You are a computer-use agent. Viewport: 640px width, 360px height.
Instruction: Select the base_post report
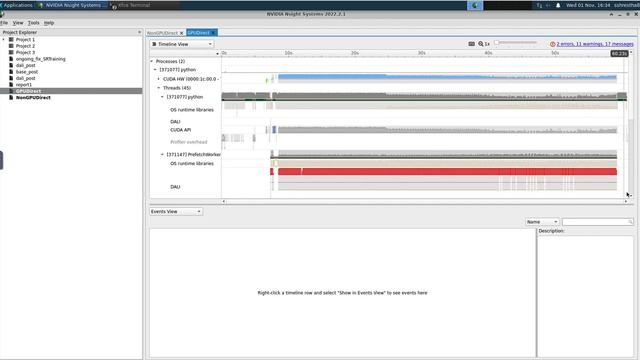point(27,72)
